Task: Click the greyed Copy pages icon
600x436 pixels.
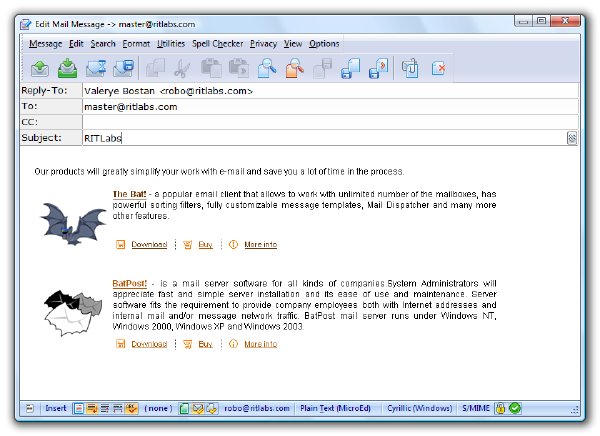Action: click(x=155, y=68)
